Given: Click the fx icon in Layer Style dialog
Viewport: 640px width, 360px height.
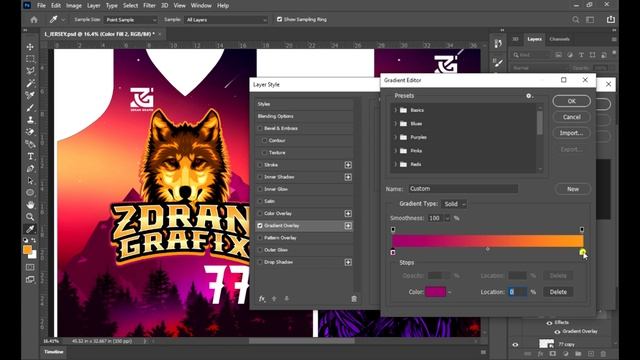Looking at the screenshot, I should point(262,299).
